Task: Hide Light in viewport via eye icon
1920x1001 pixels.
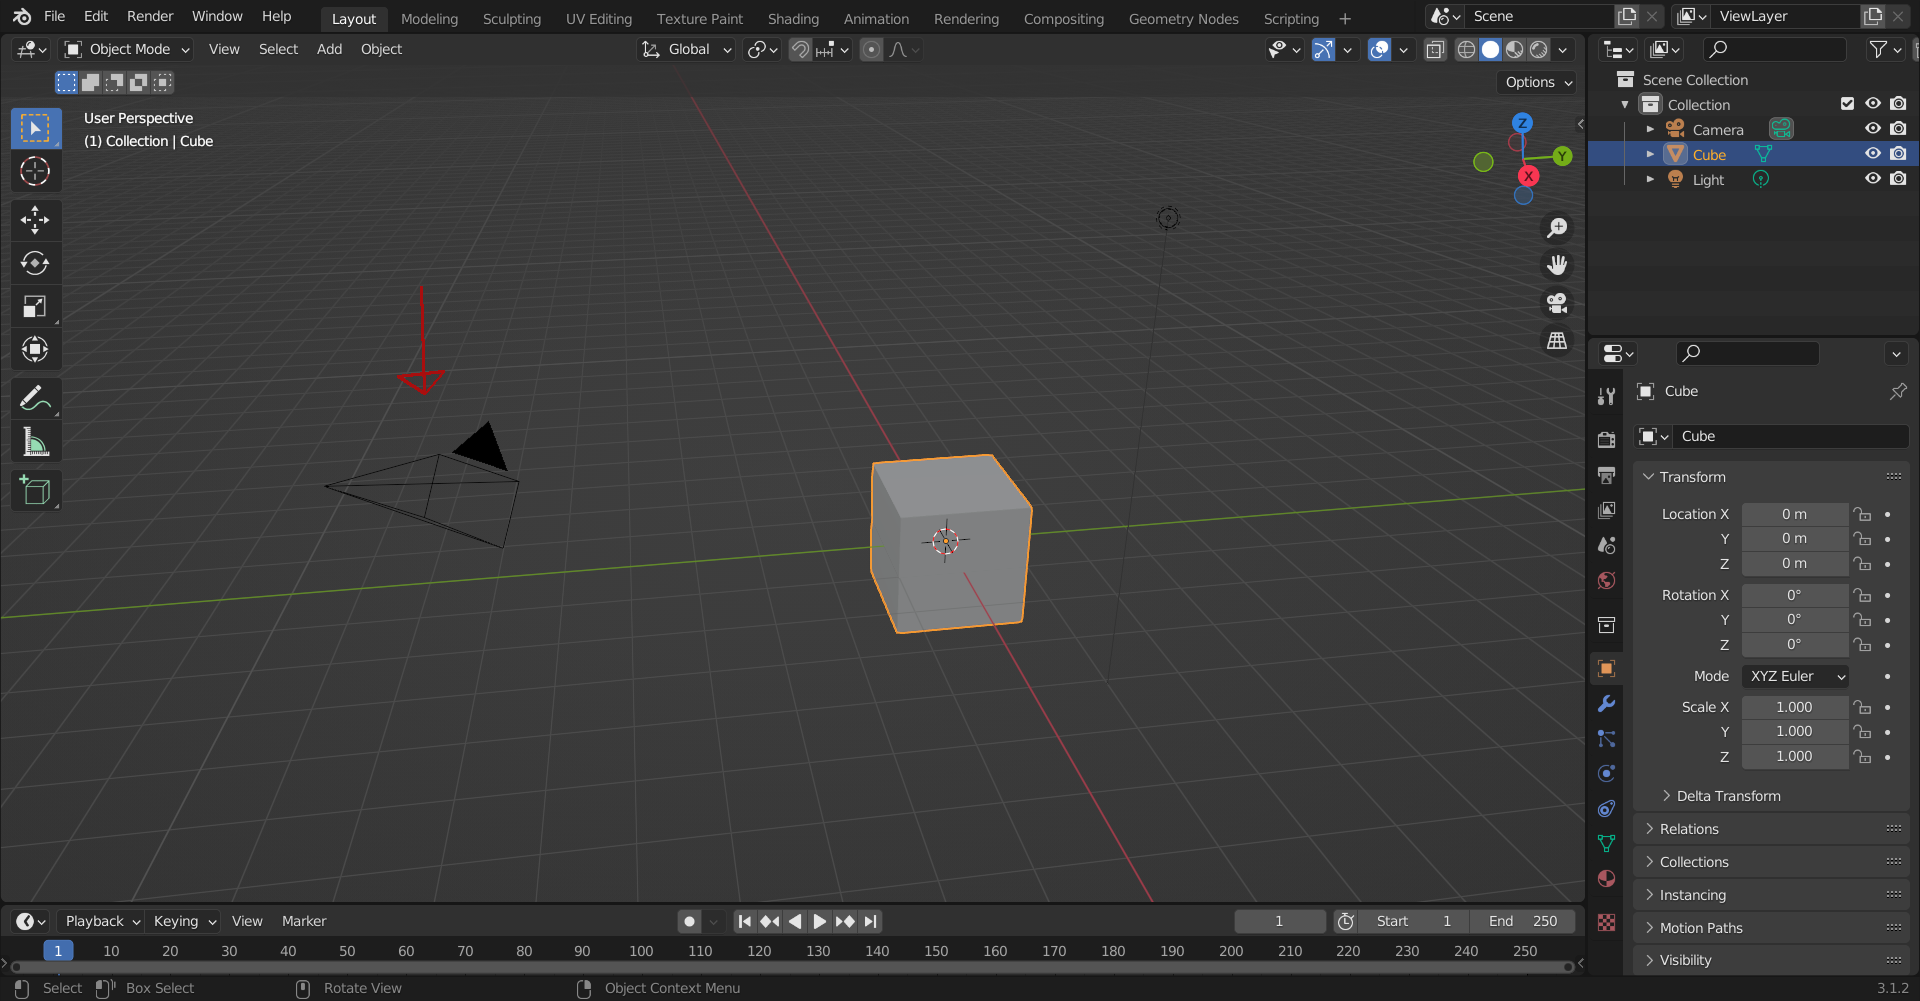Action: pyautogui.click(x=1873, y=179)
